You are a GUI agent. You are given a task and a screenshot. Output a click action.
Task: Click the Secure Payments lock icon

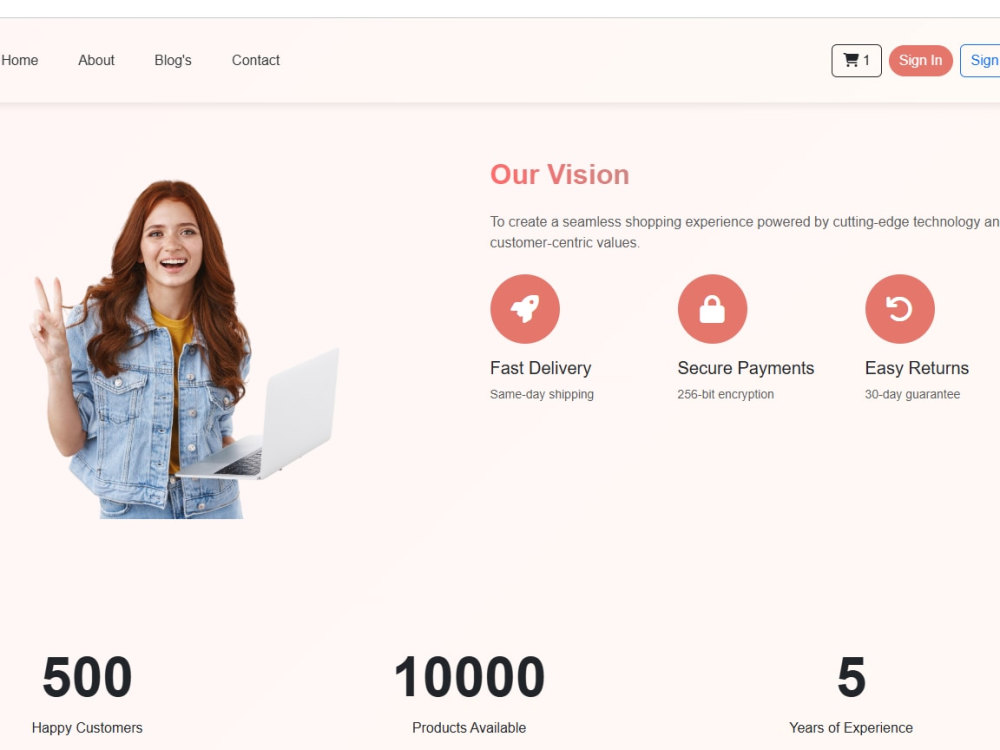pyautogui.click(x=712, y=309)
